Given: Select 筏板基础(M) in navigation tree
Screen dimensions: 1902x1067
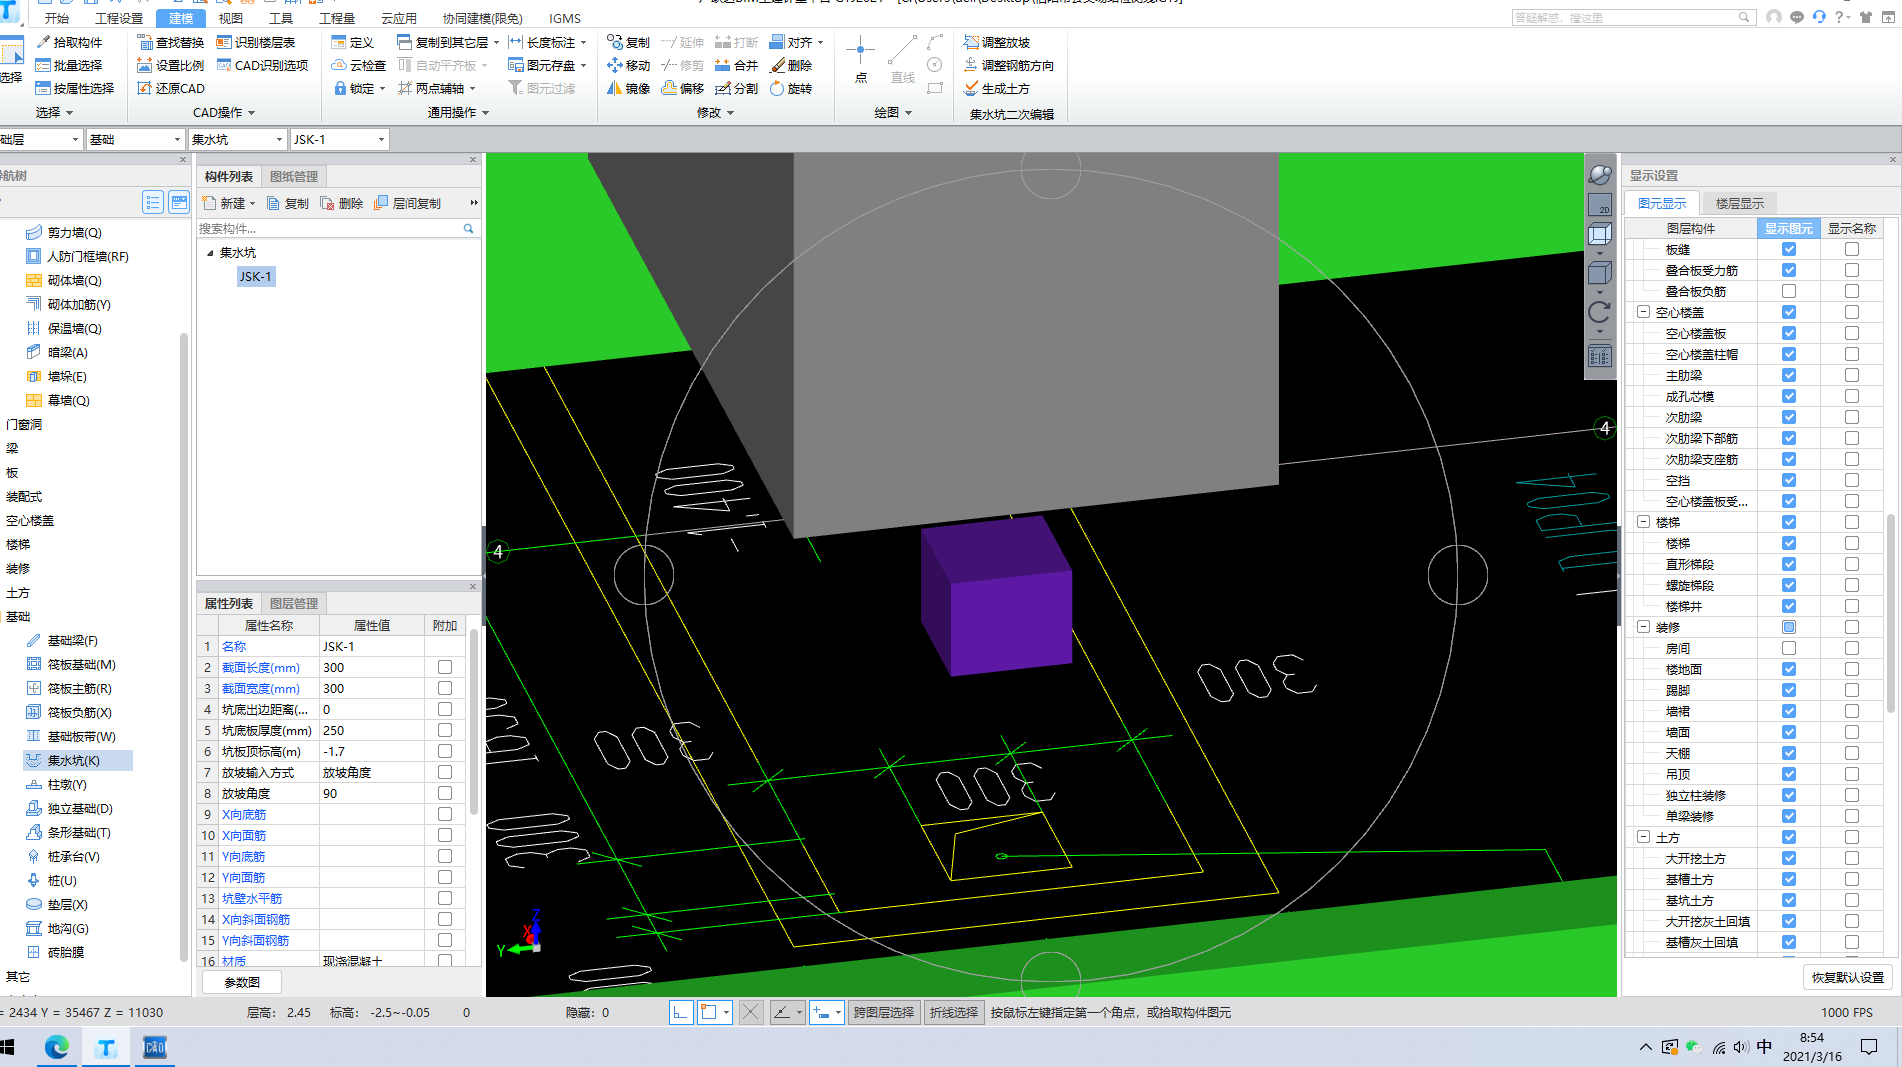Looking at the screenshot, I should point(71,664).
